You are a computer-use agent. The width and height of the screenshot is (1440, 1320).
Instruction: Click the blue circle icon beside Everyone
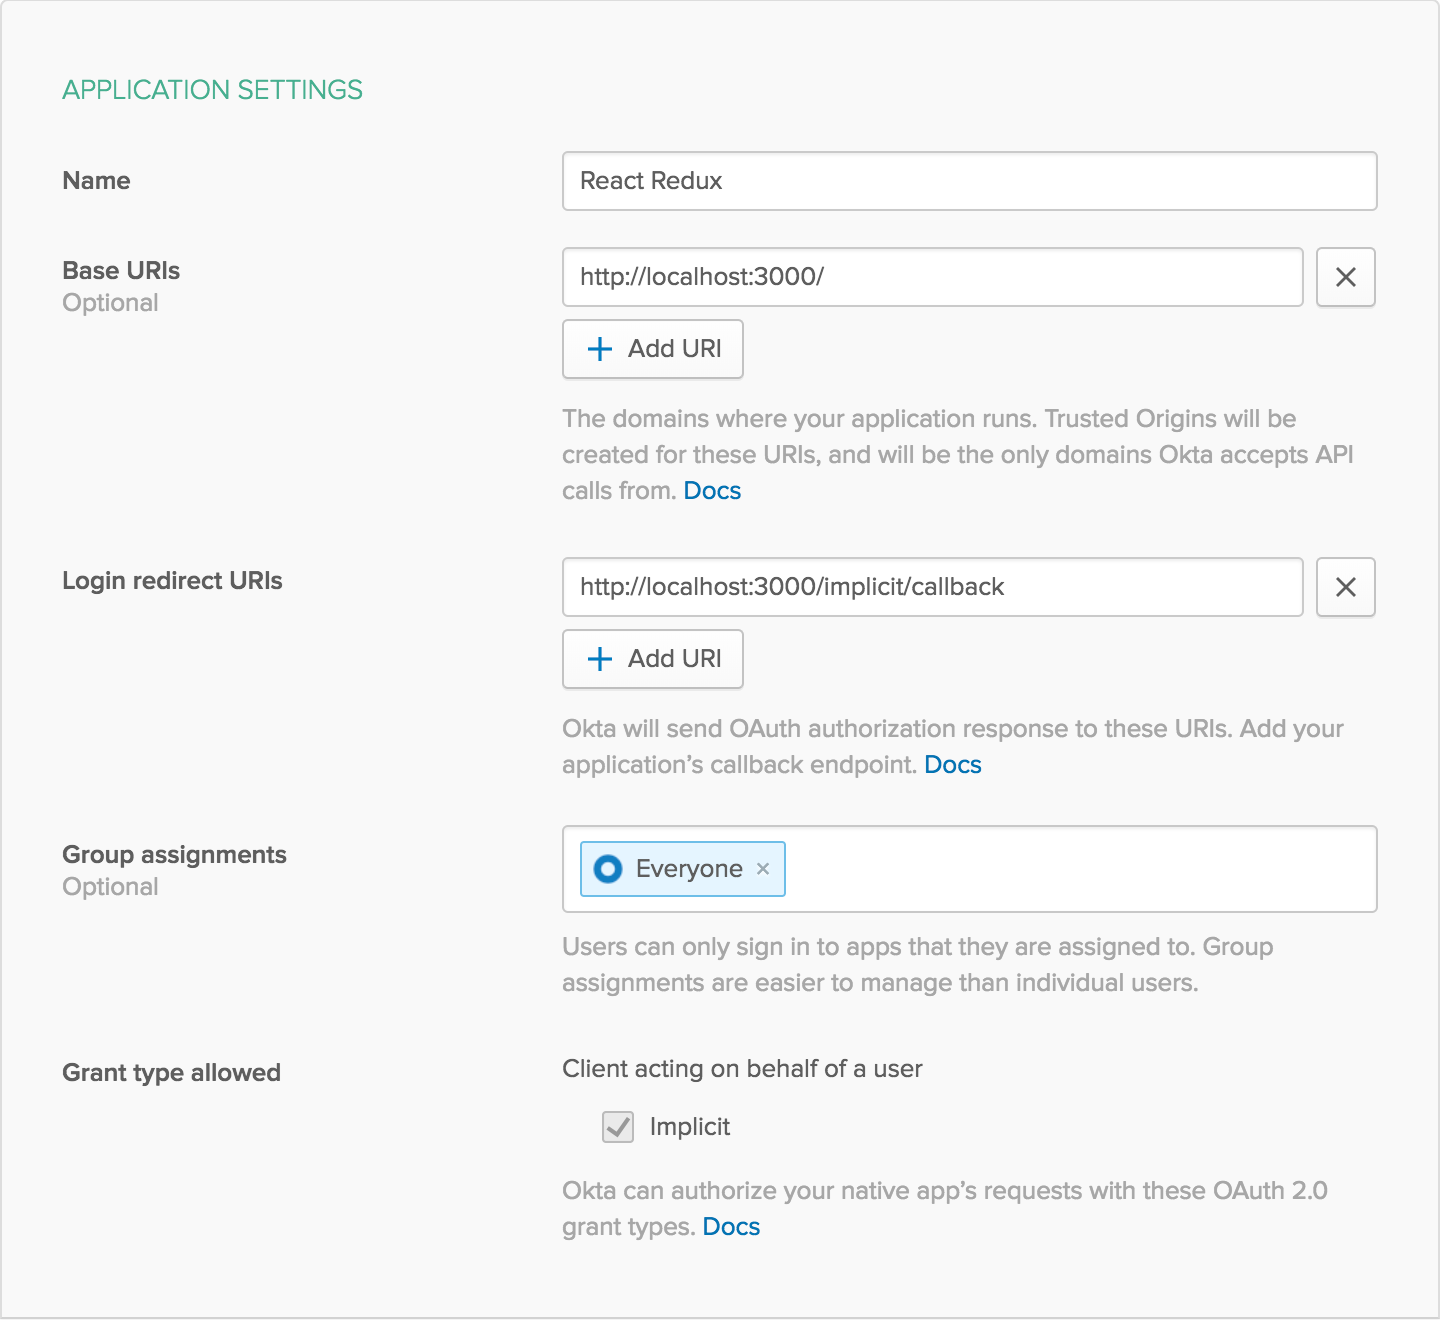(608, 869)
